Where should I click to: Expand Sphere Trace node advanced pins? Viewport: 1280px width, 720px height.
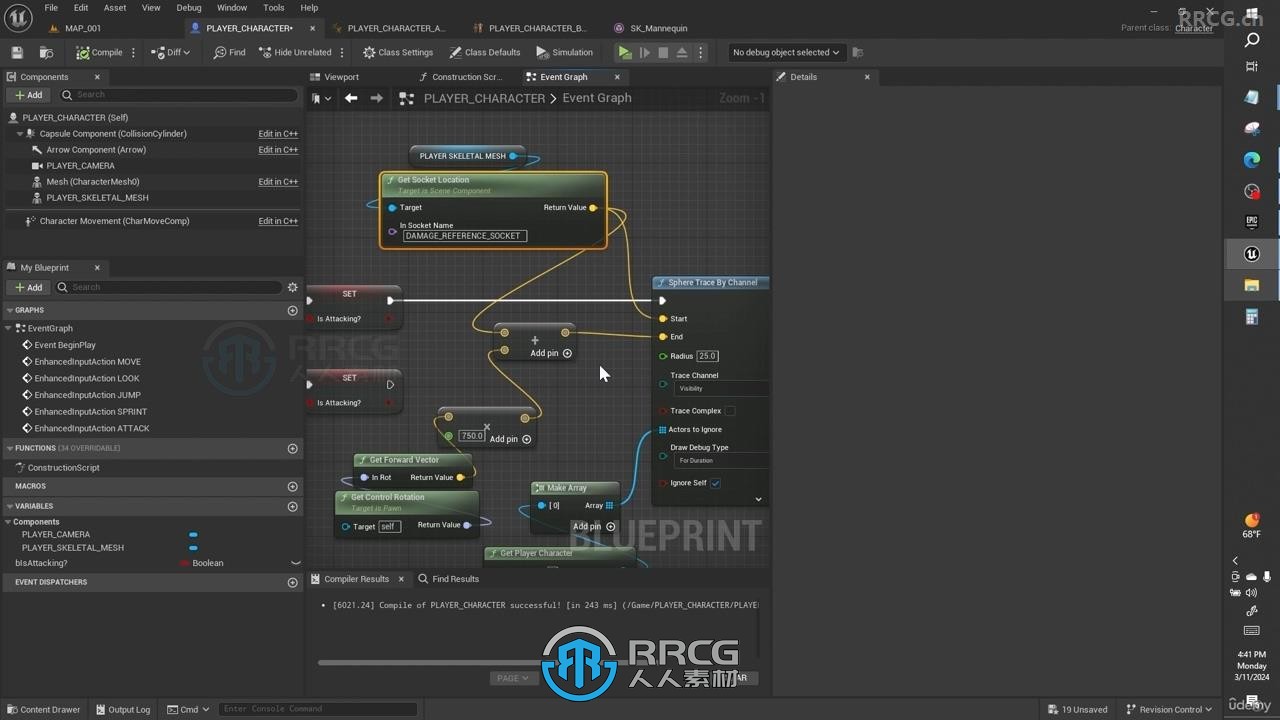click(758, 499)
